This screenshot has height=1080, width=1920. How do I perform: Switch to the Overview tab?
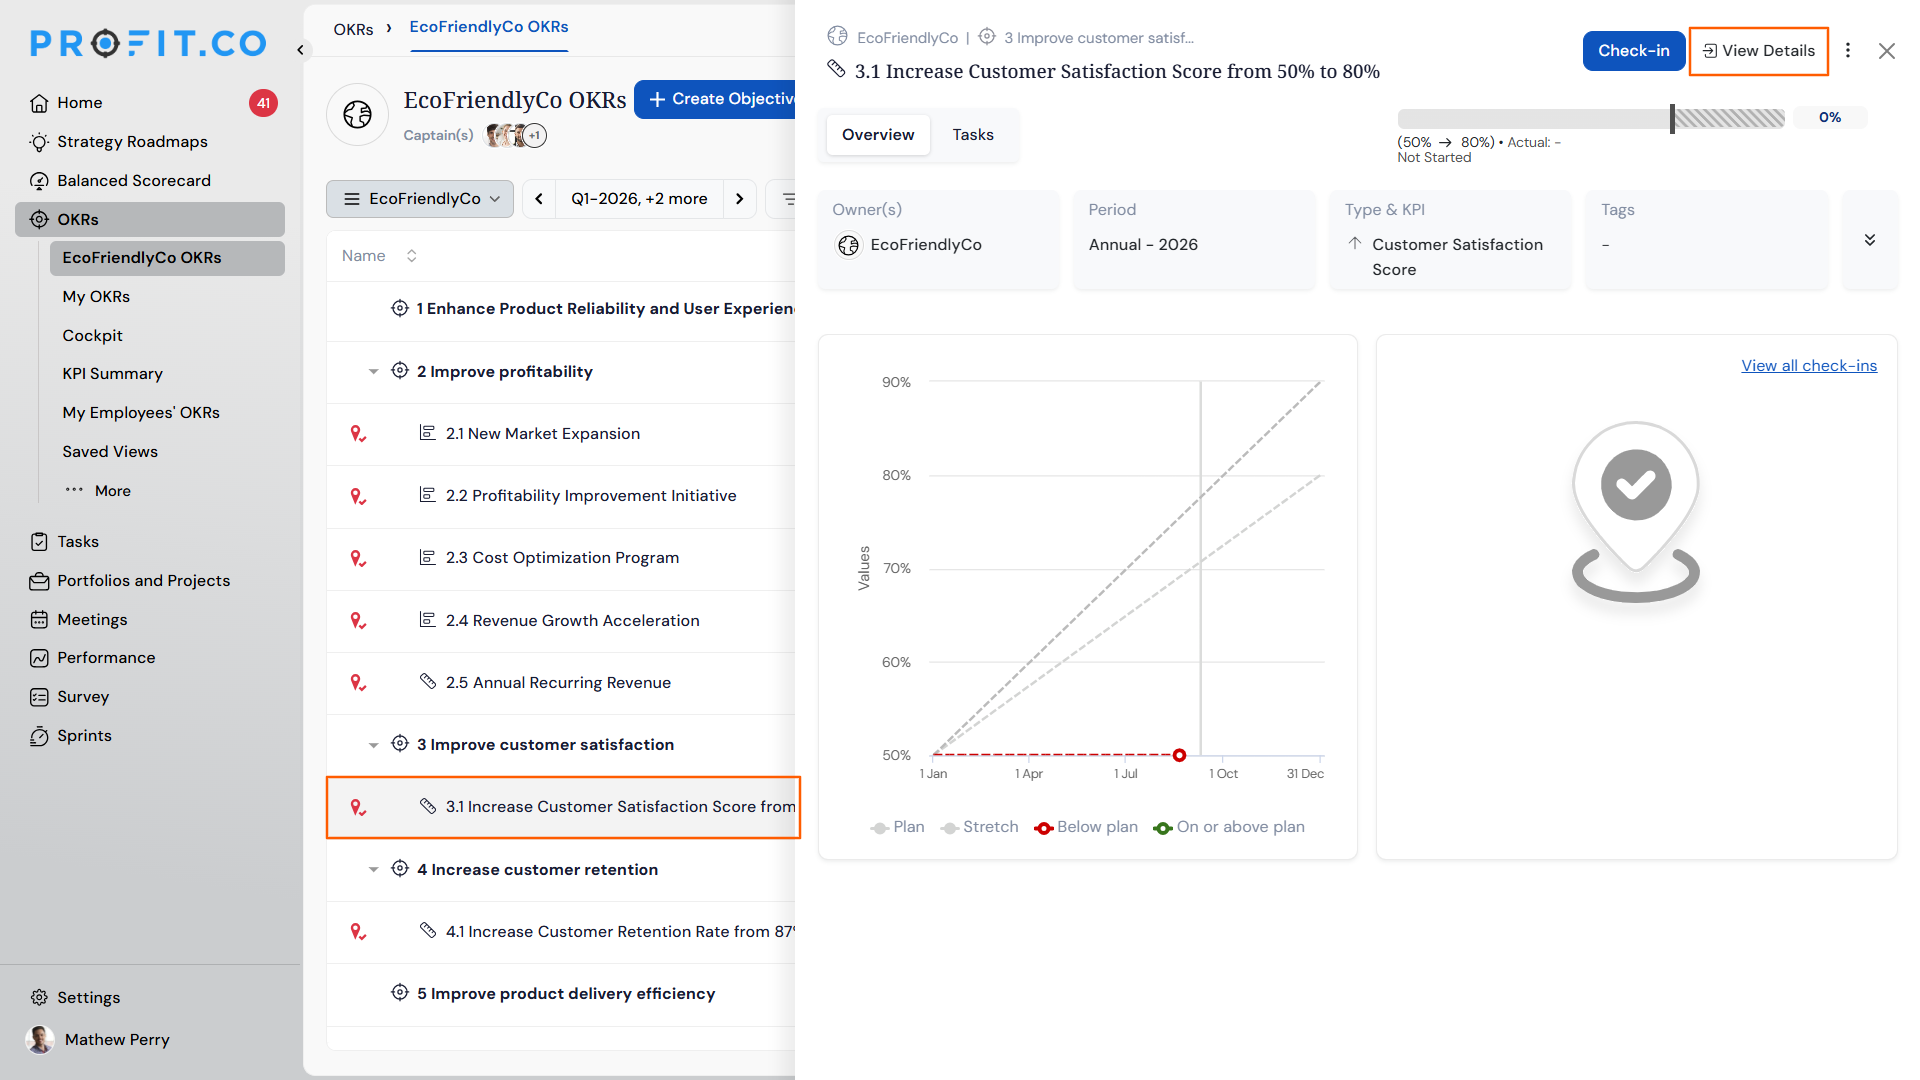pos(878,135)
